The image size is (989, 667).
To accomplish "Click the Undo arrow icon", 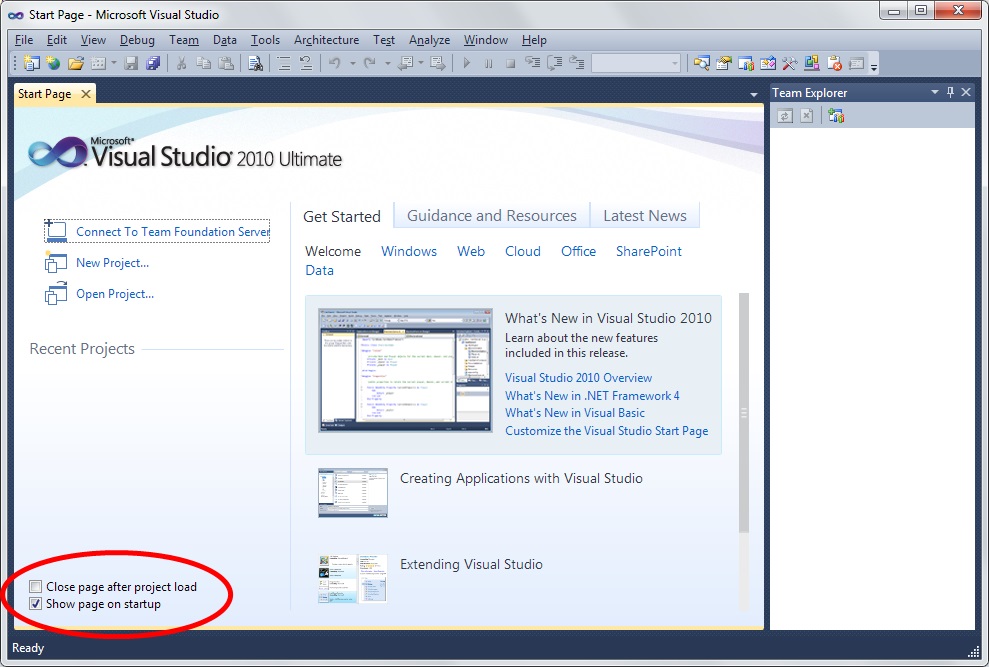I will click(x=334, y=63).
